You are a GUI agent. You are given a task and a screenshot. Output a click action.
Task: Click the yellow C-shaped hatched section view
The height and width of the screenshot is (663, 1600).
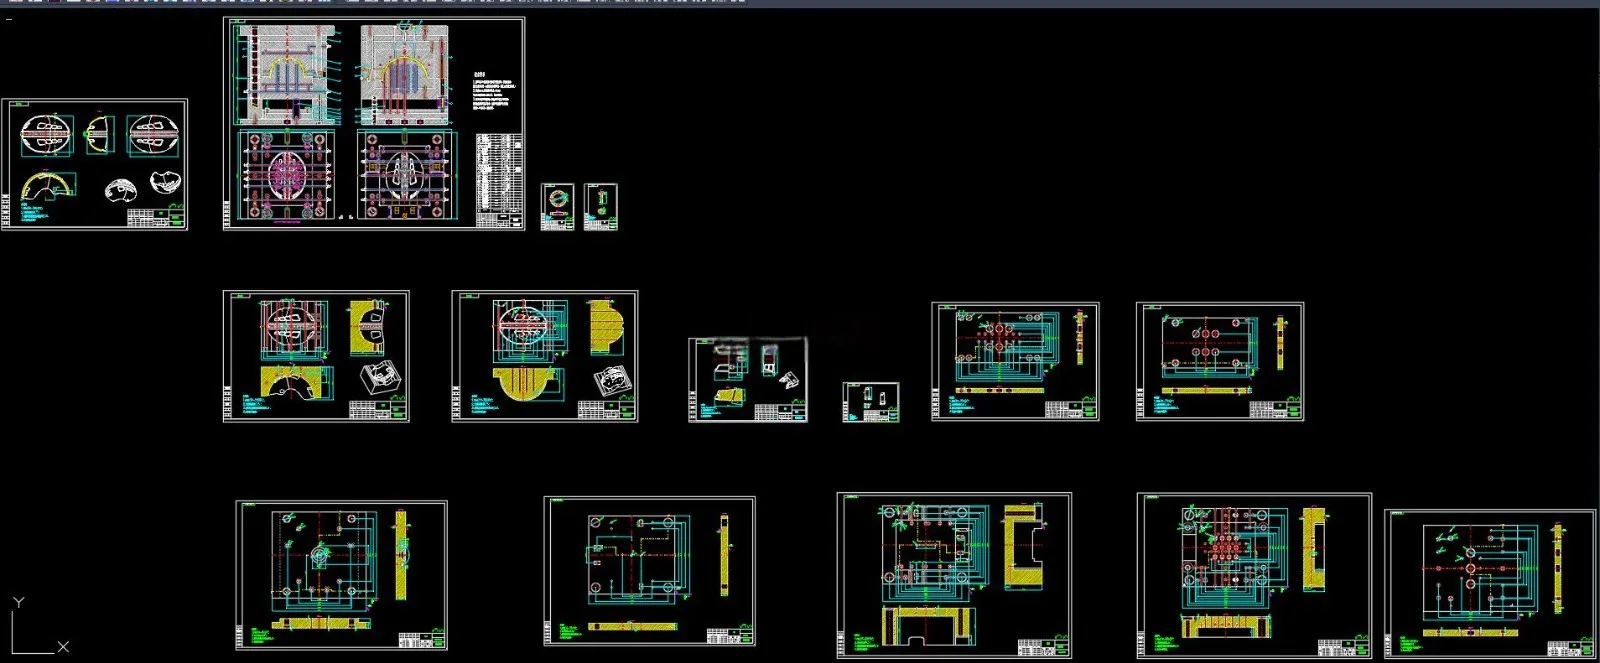[1024, 545]
